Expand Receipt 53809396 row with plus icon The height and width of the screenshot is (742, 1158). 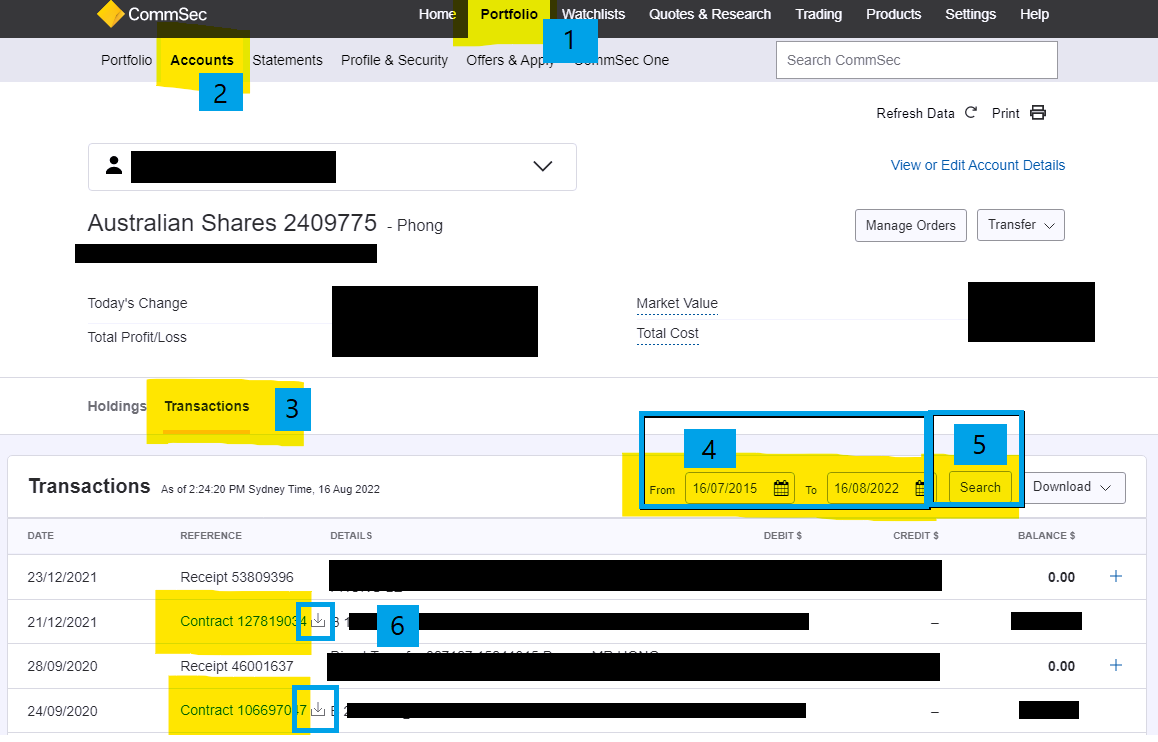click(1115, 576)
